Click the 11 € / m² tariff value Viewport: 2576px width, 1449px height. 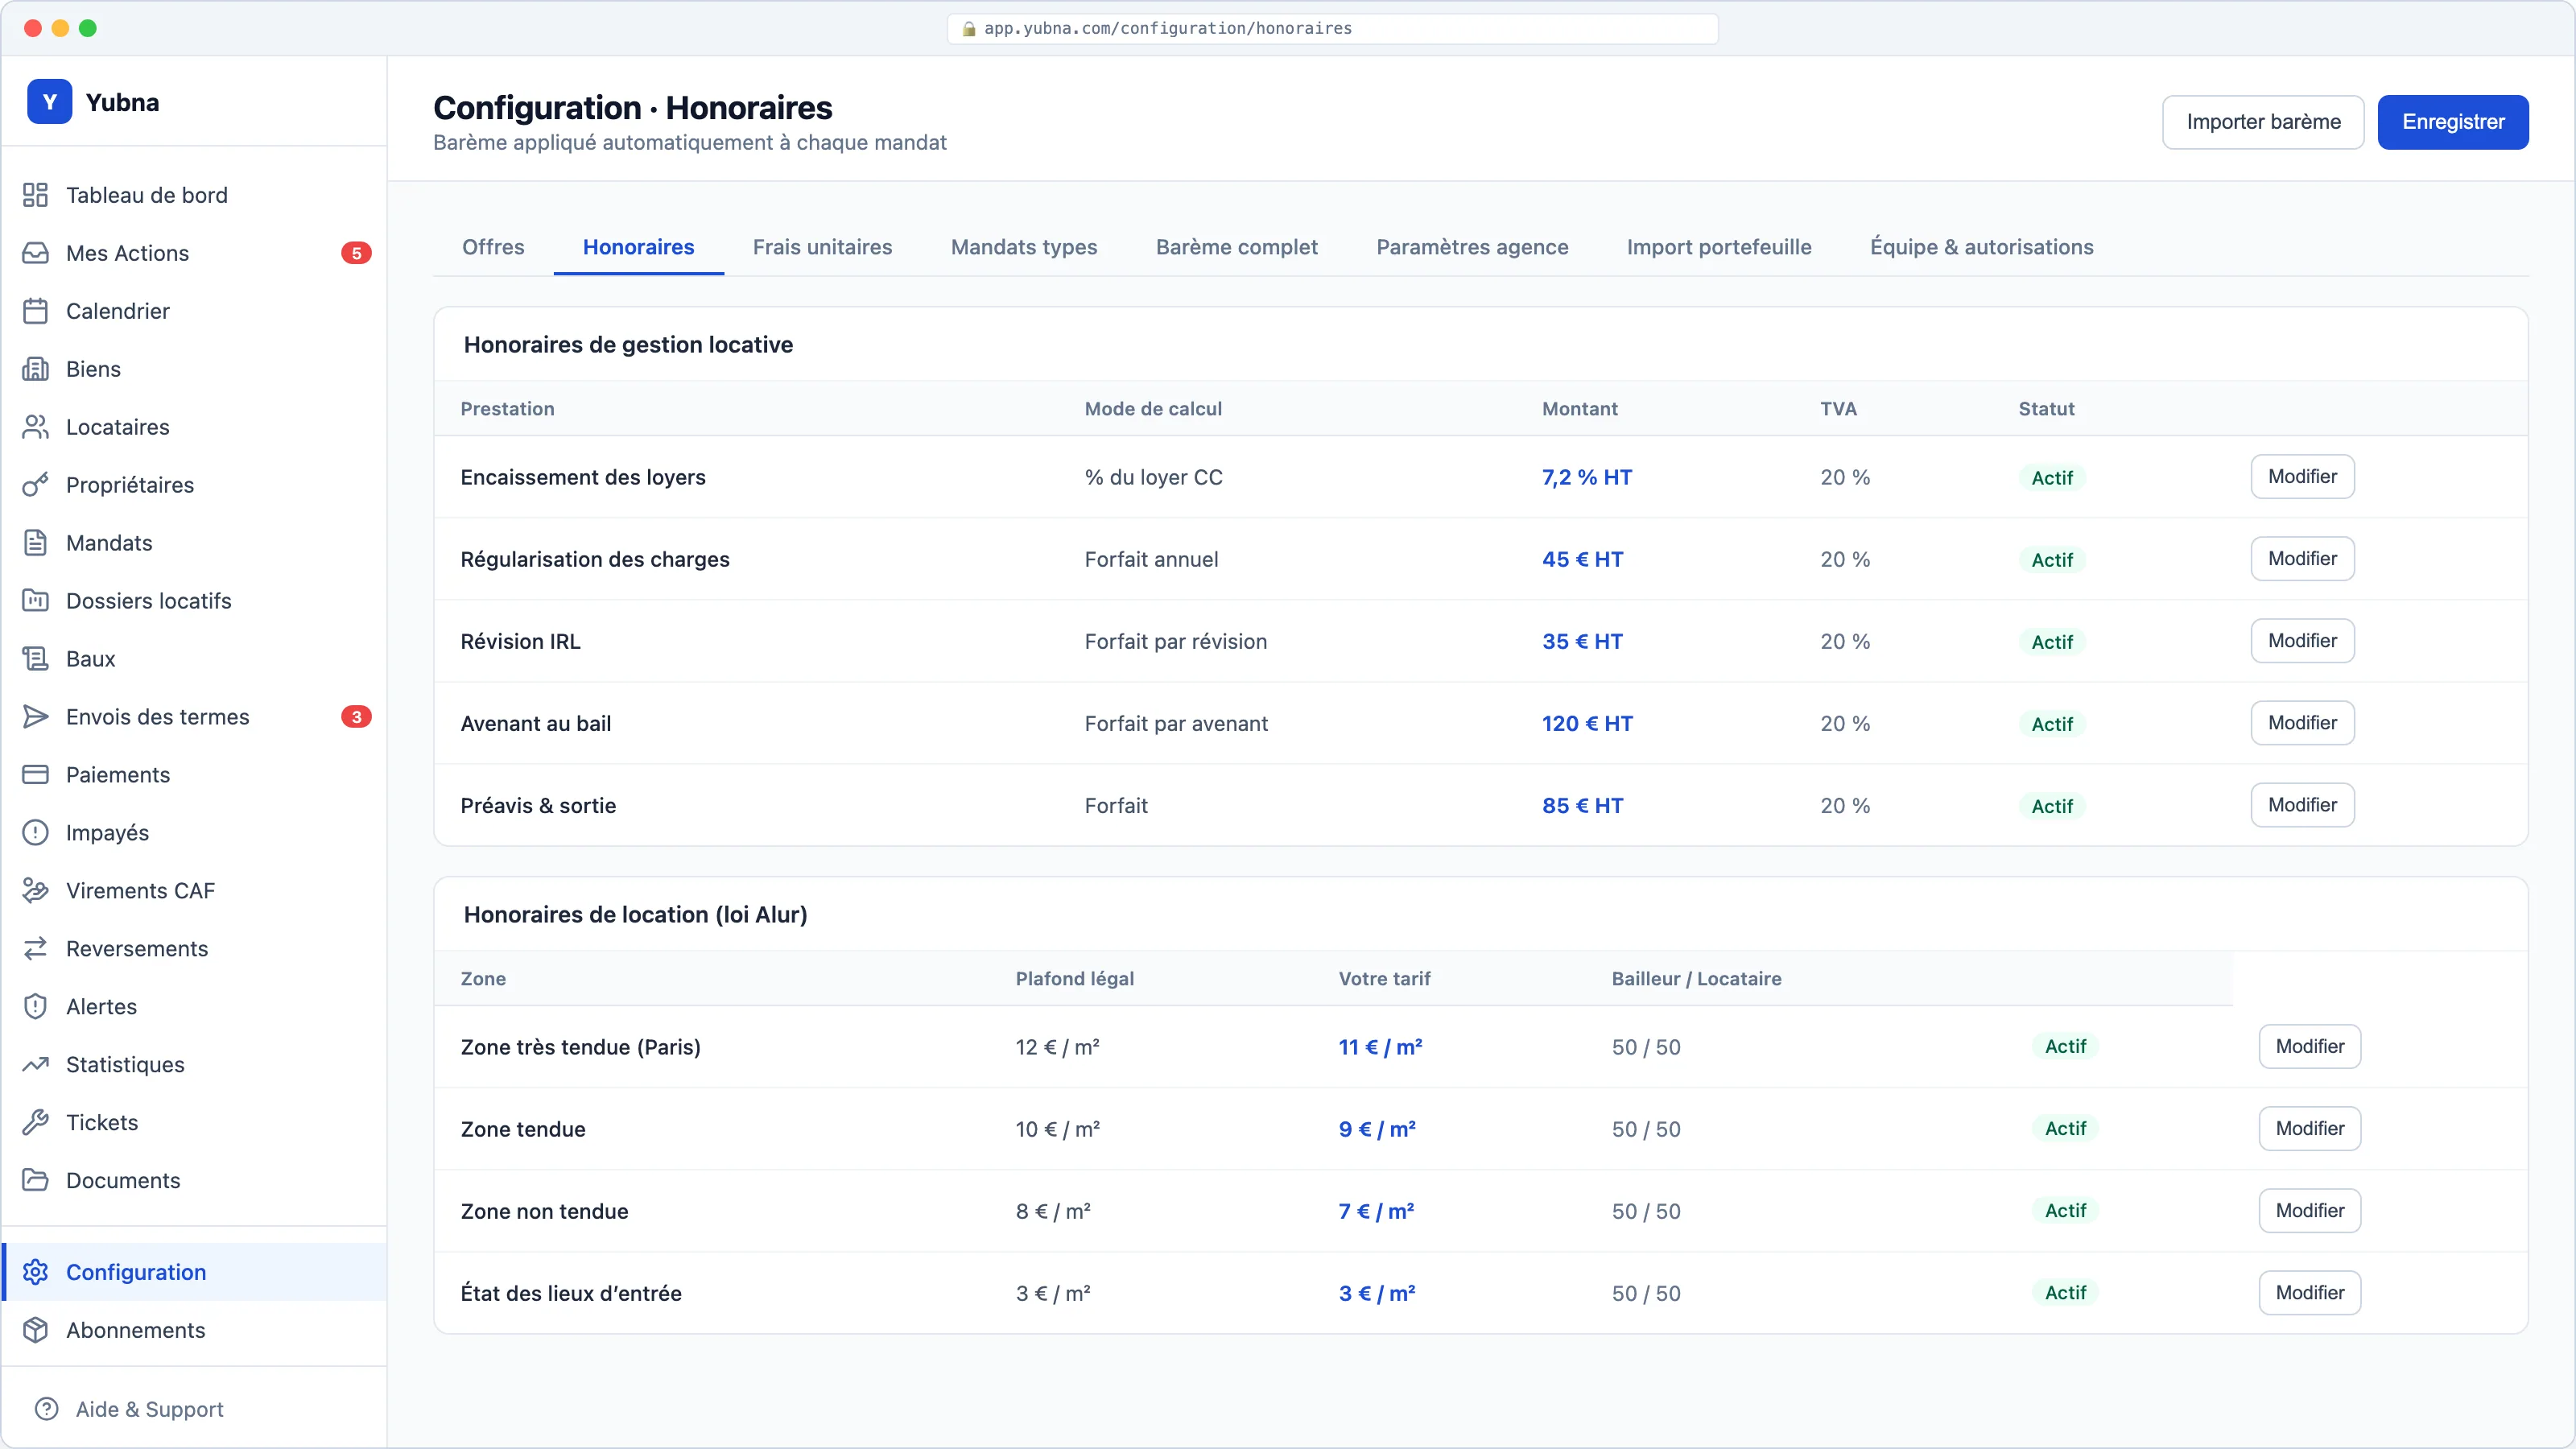point(1380,1047)
